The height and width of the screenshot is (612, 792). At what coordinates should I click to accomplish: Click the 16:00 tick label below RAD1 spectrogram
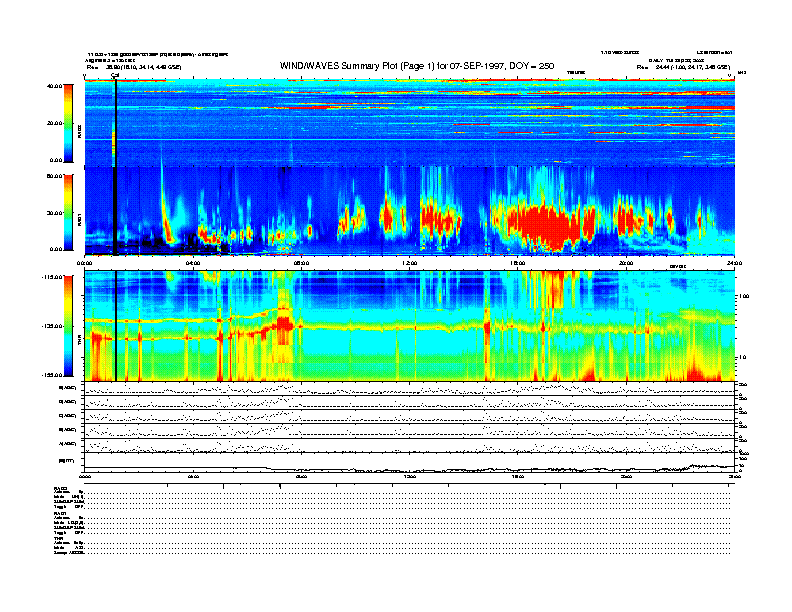pyautogui.click(x=517, y=263)
